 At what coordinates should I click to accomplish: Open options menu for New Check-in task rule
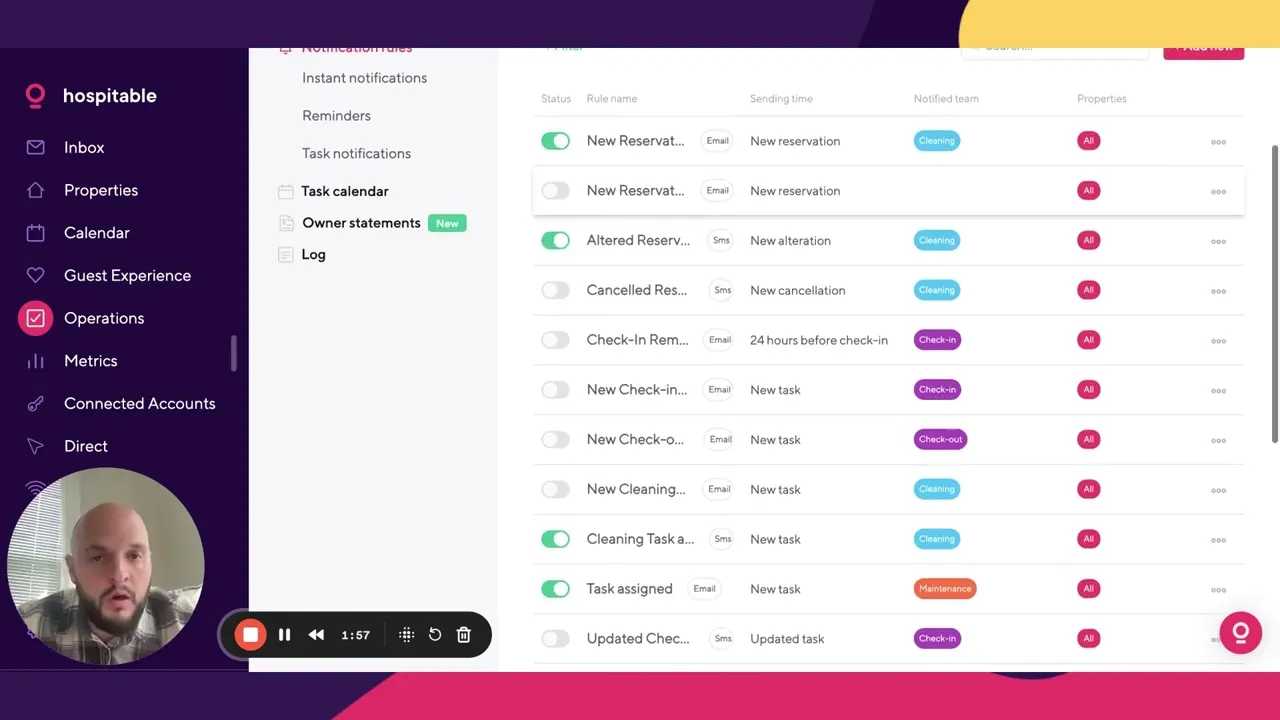(1218, 391)
